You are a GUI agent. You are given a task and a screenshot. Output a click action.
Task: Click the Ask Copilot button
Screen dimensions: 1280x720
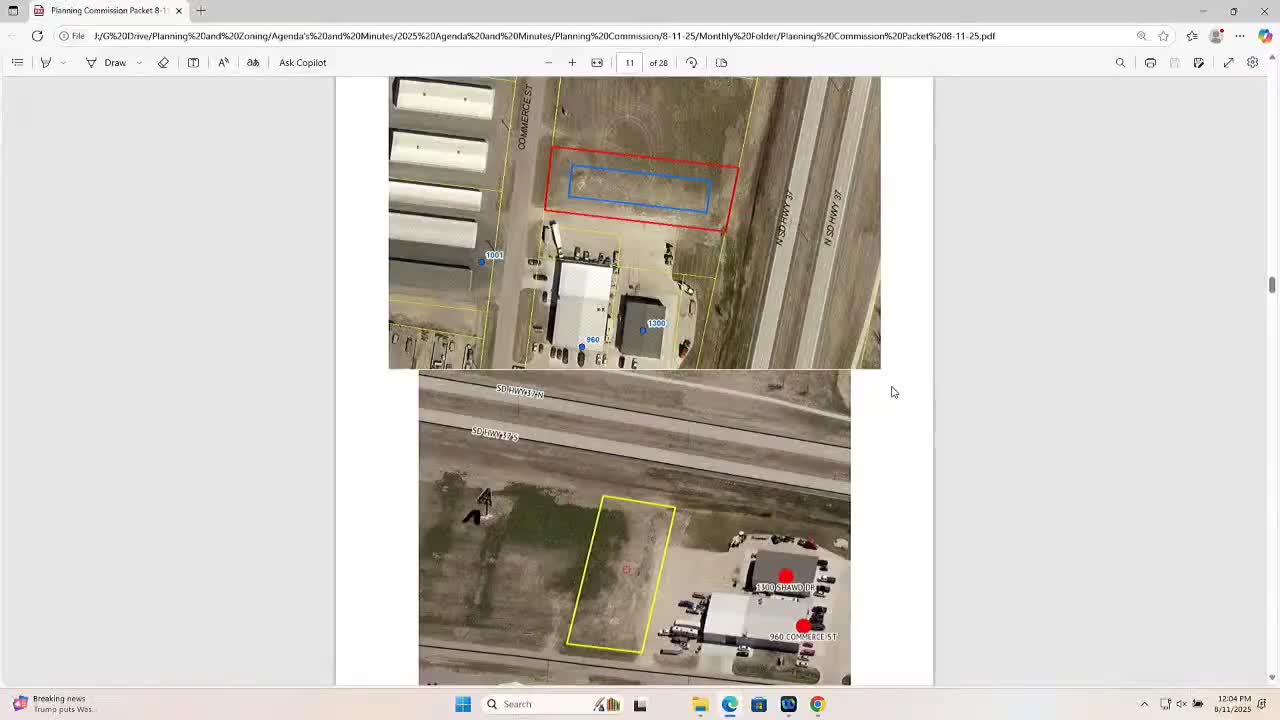coord(302,62)
